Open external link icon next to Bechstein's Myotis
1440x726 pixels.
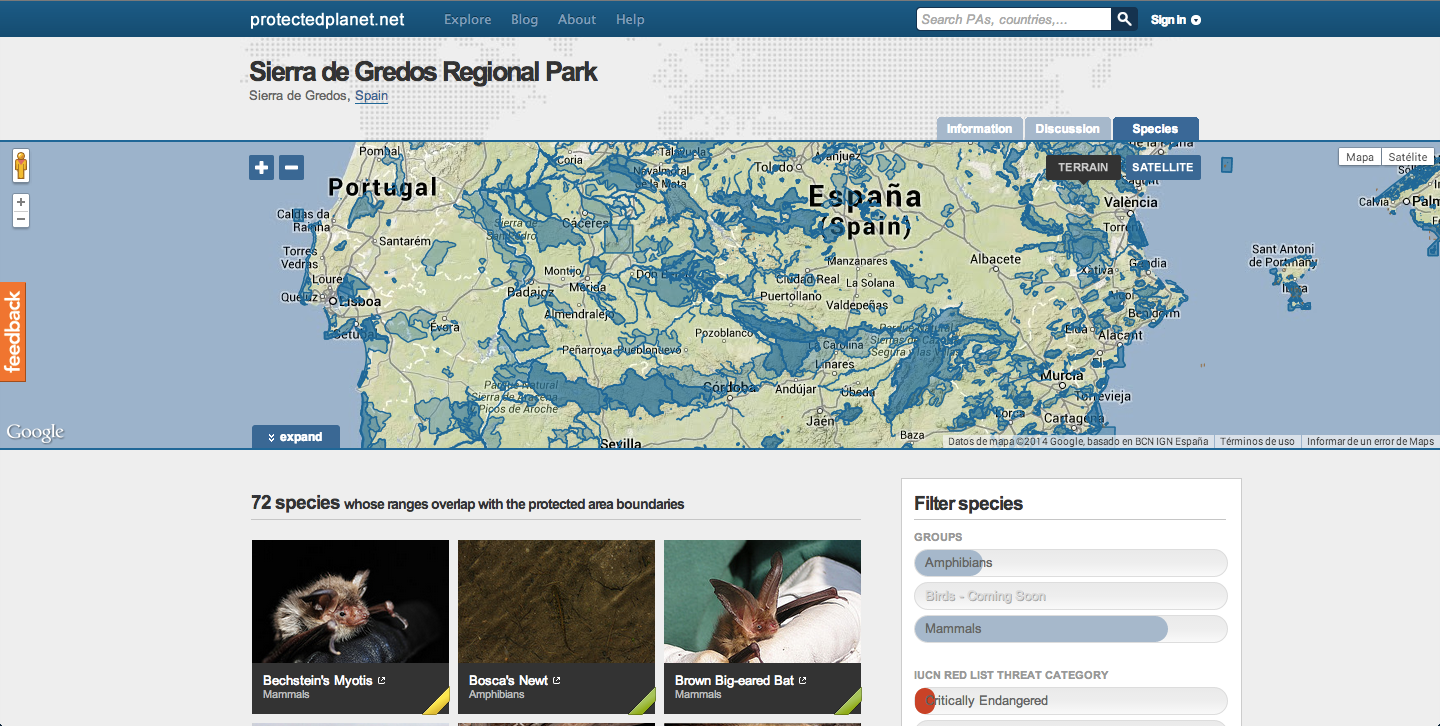[x=382, y=681]
